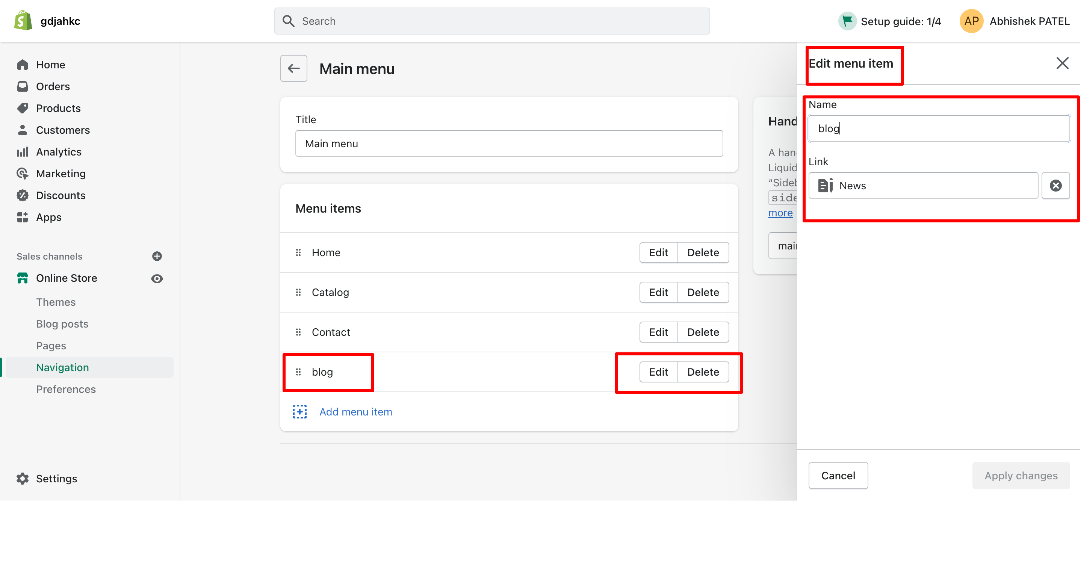The height and width of the screenshot is (566, 1080).
Task: Click the dashed plus add icon
Action: click(x=300, y=412)
